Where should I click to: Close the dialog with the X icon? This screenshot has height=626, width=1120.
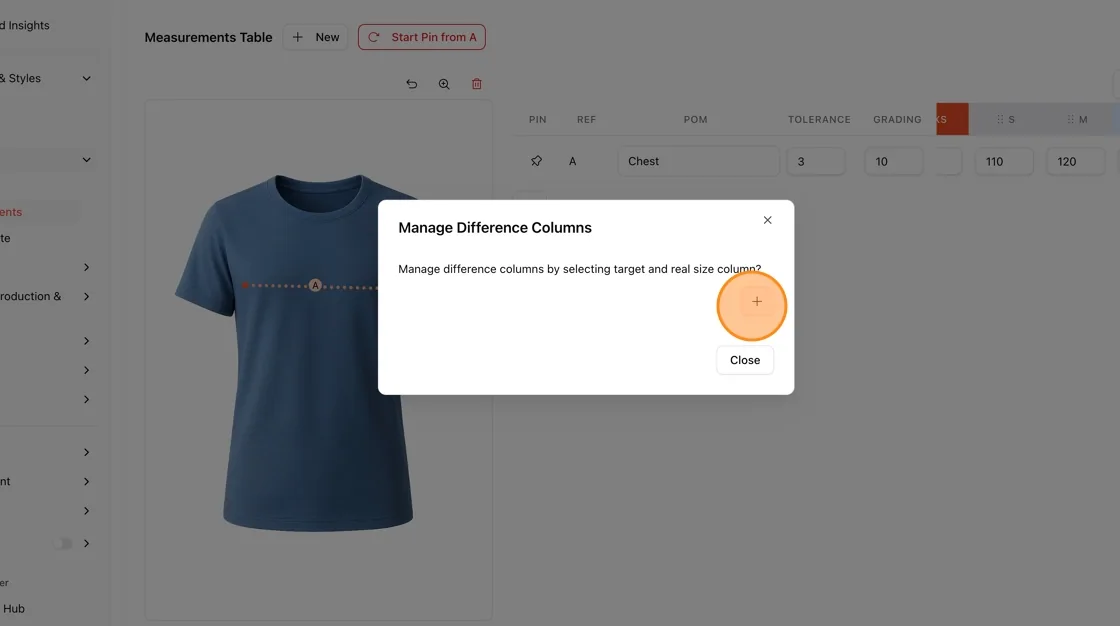tap(767, 220)
